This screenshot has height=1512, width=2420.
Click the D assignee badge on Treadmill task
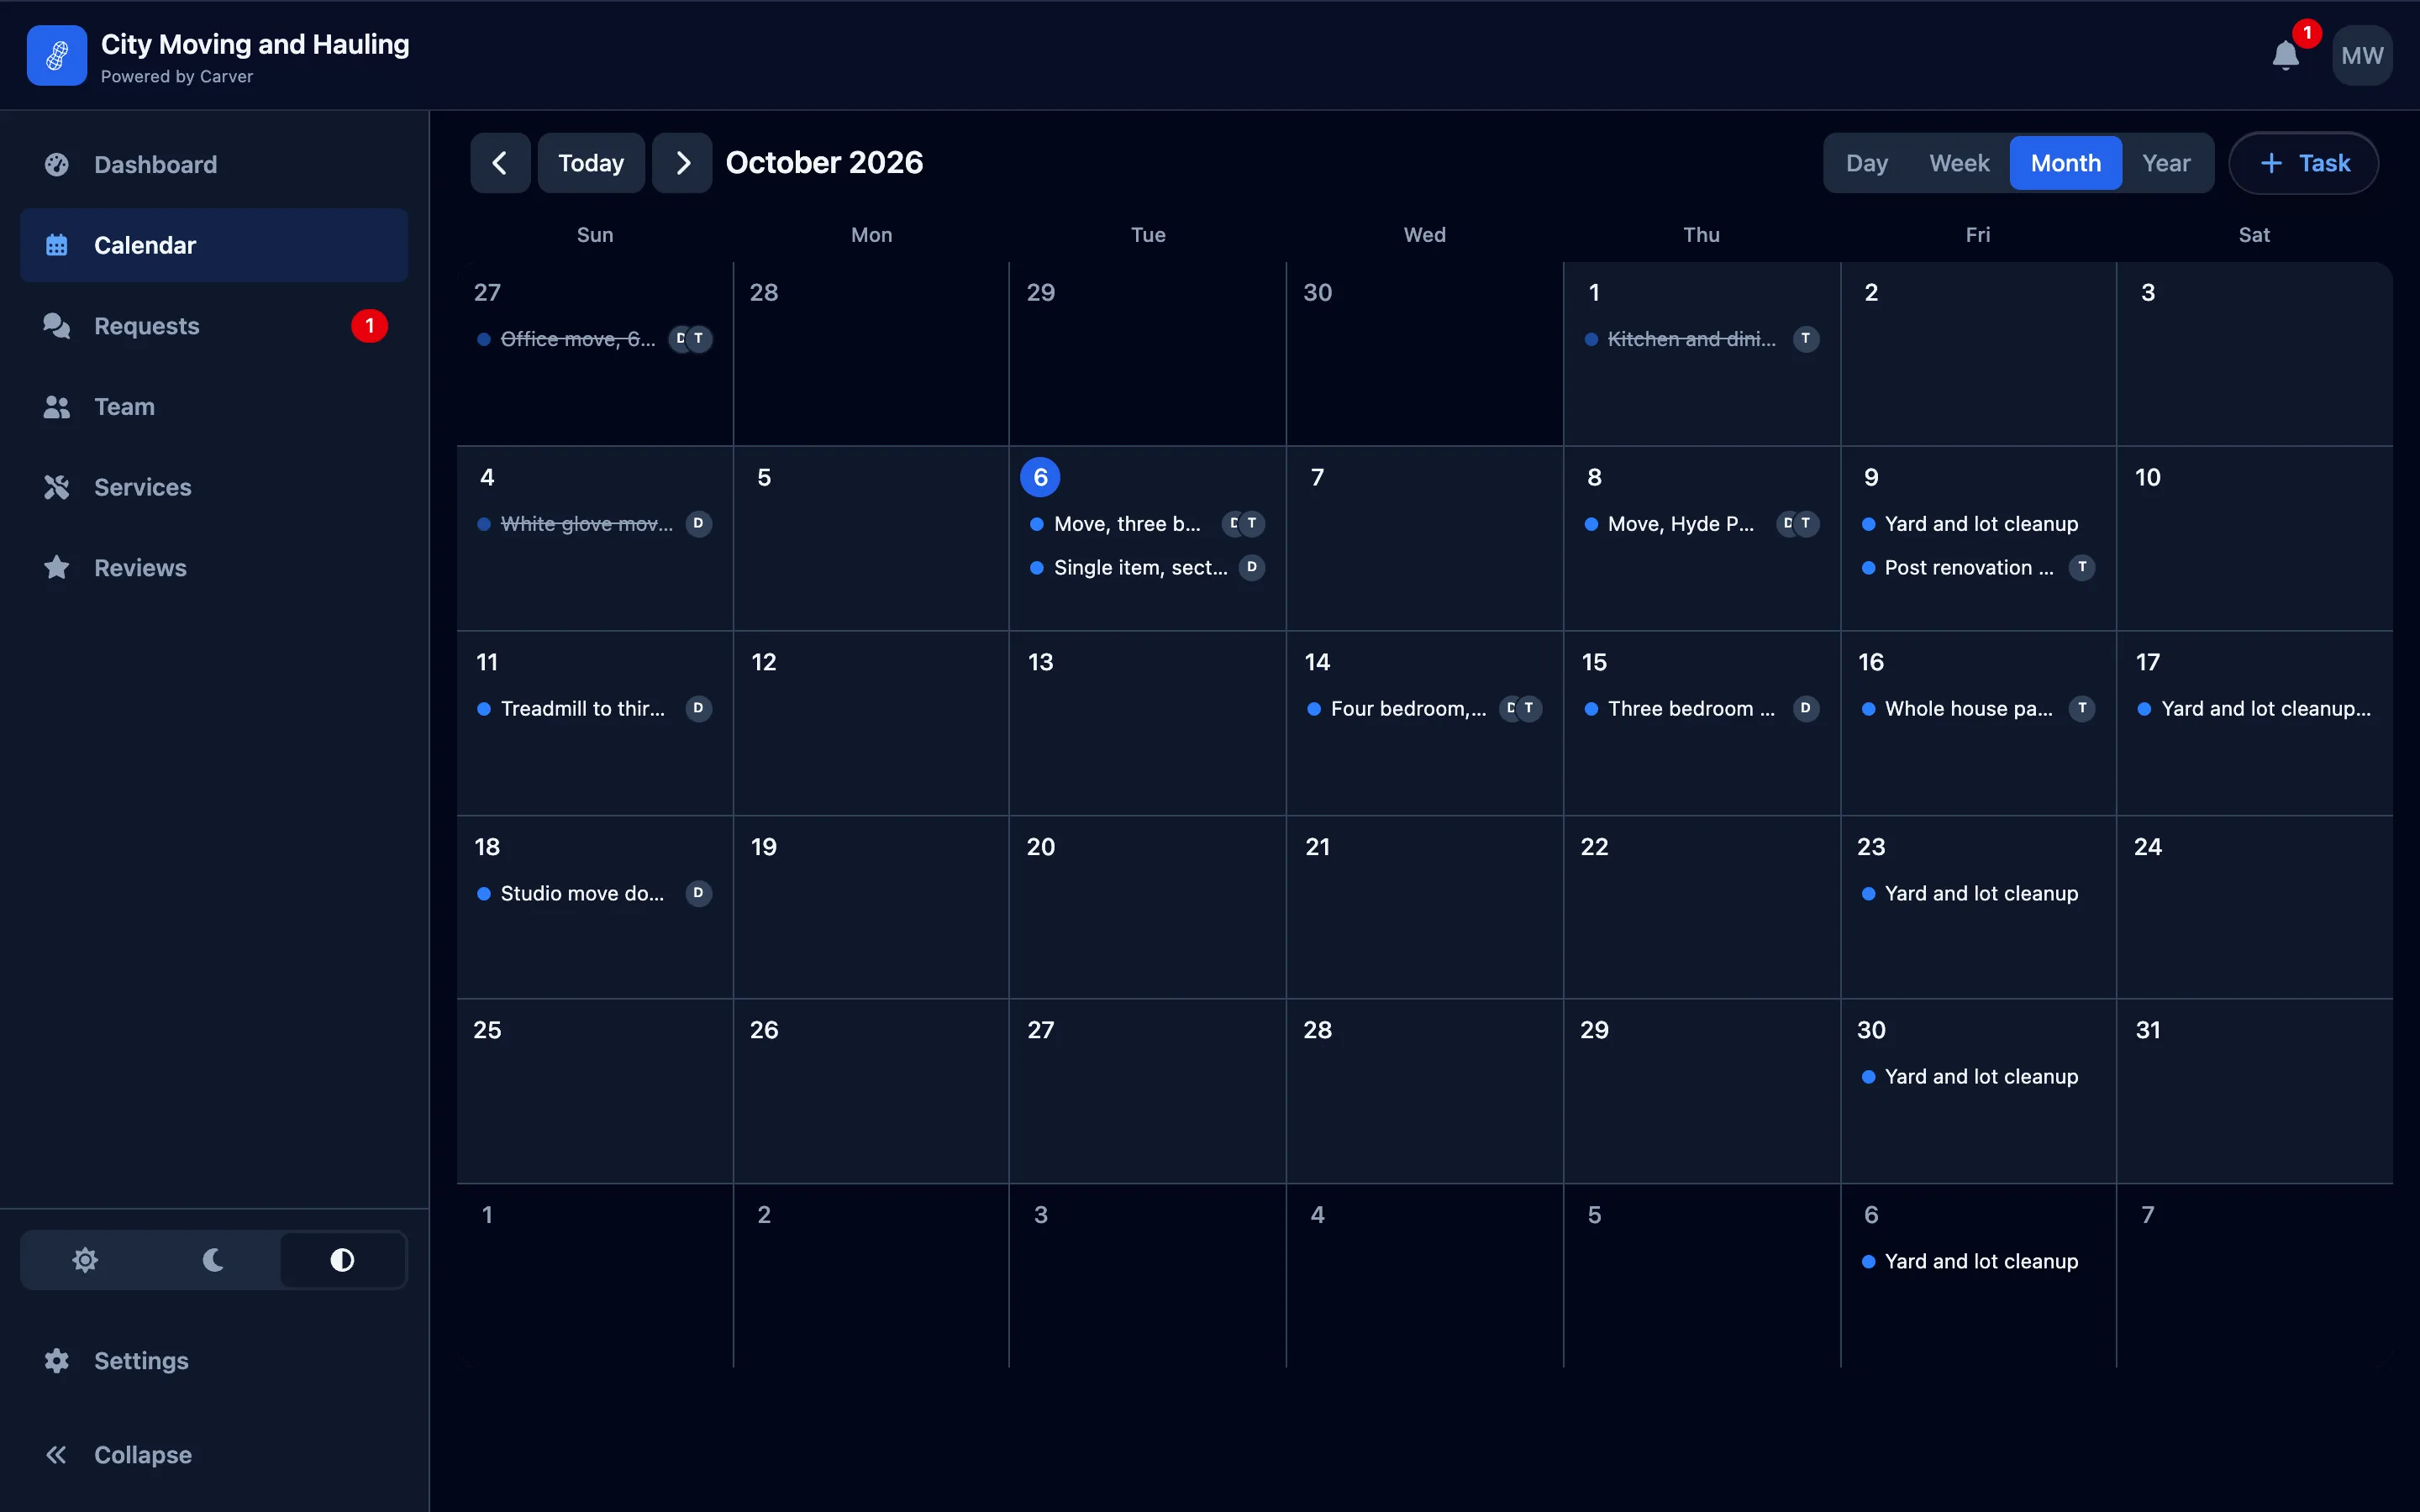(x=698, y=708)
